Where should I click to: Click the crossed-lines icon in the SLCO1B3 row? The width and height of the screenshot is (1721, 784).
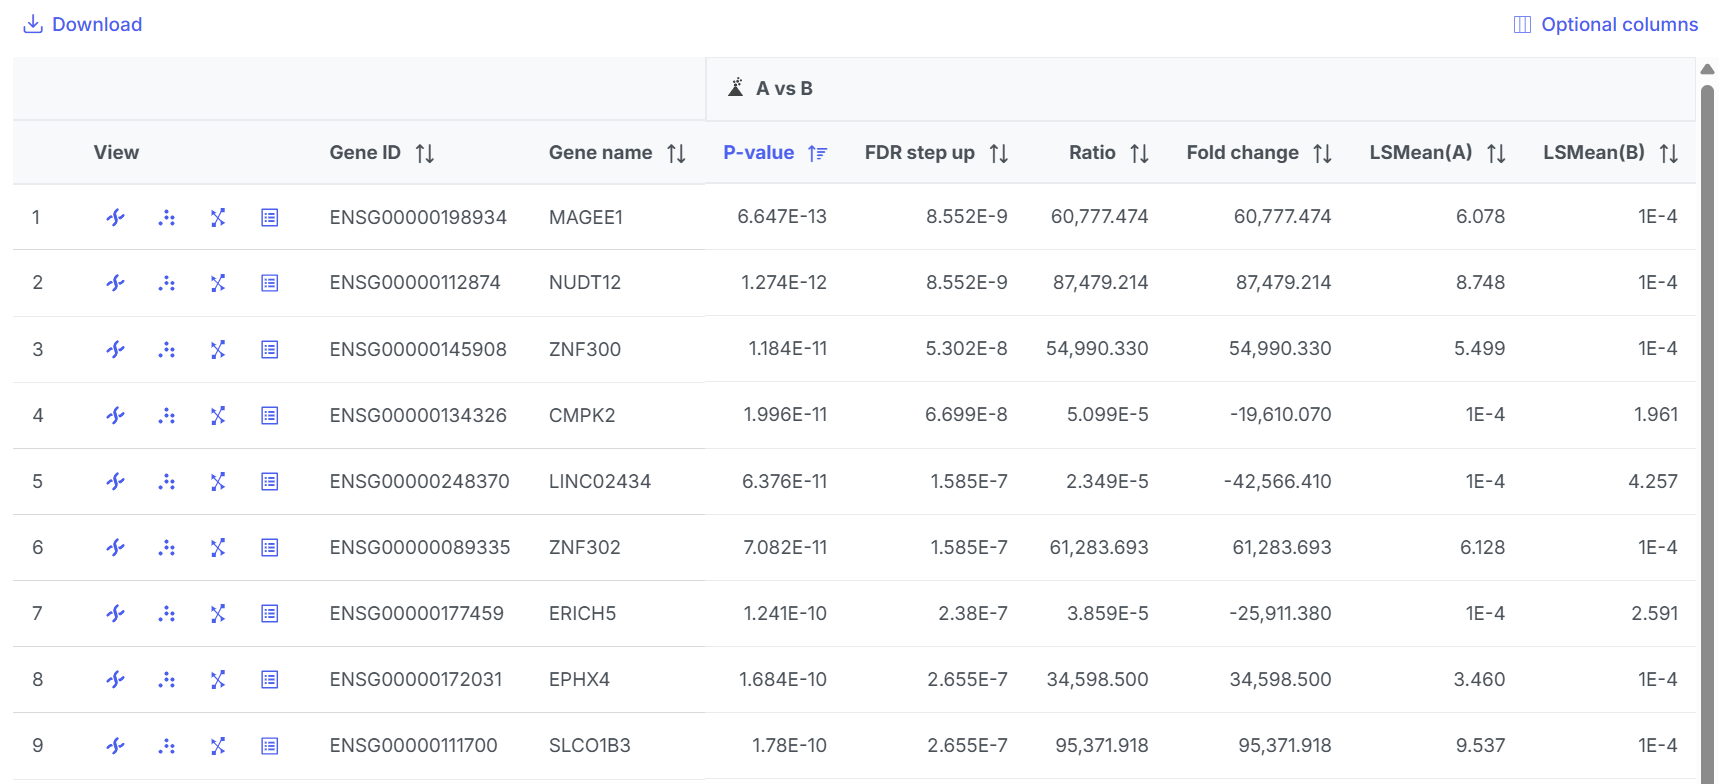218,745
